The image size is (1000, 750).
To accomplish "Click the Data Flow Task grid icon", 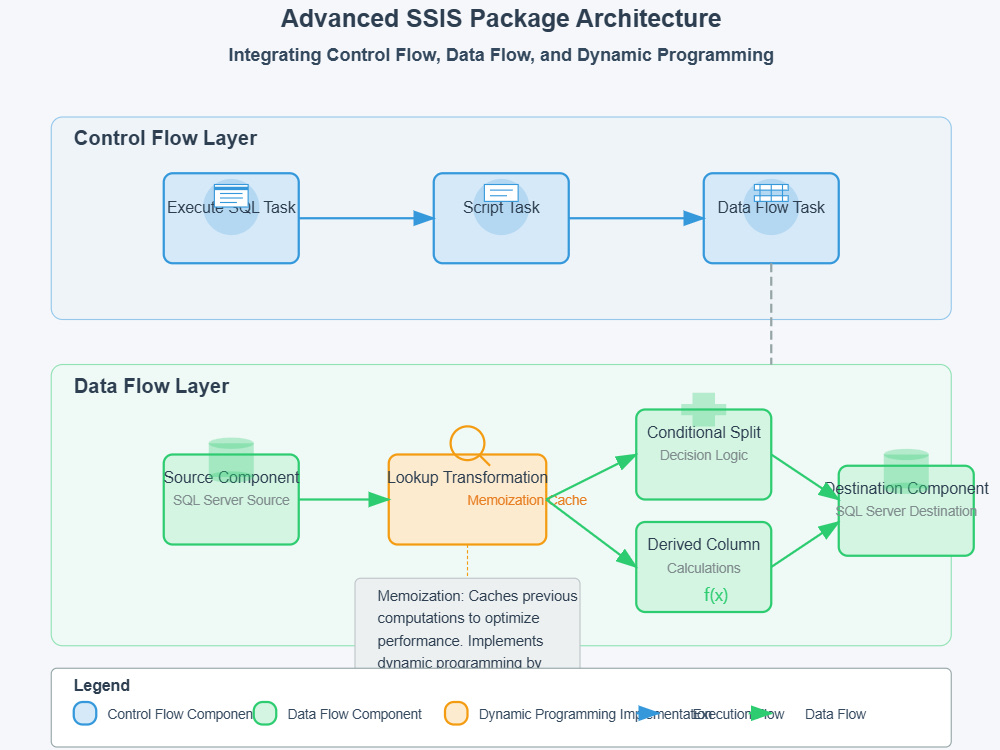I will [771, 193].
